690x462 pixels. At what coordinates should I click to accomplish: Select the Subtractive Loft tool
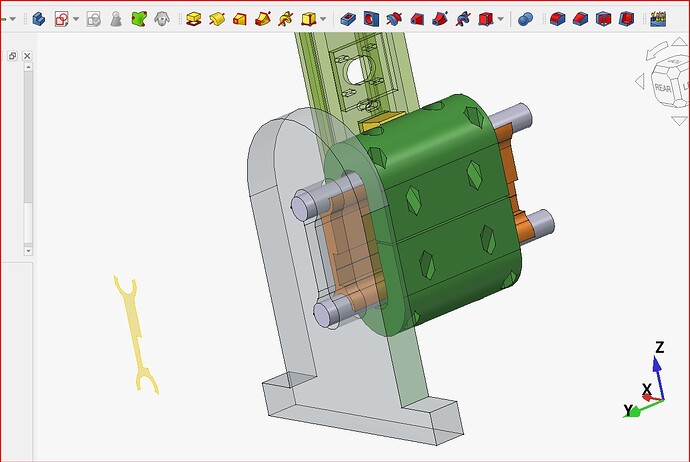coord(417,19)
